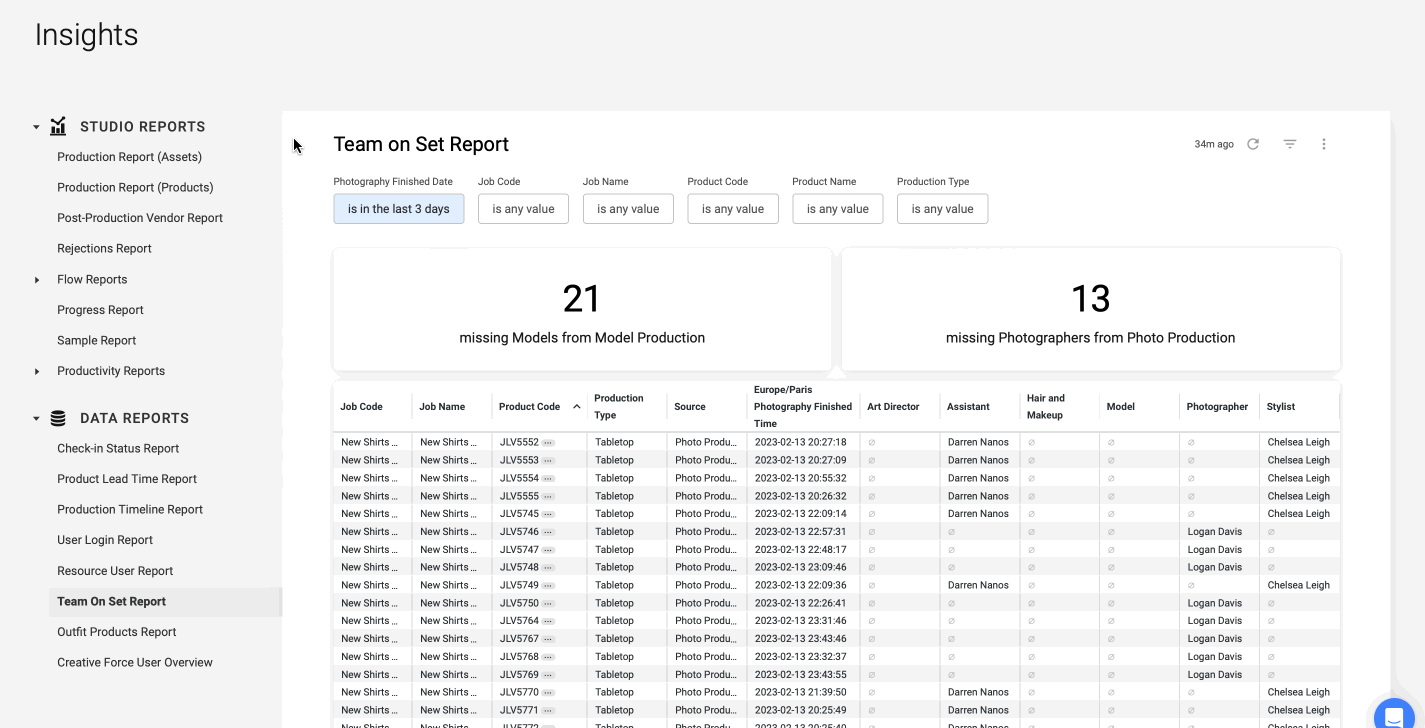Open the Job Code filter dropdown
Viewport: 1425px width, 728px height.
[x=523, y=209]
